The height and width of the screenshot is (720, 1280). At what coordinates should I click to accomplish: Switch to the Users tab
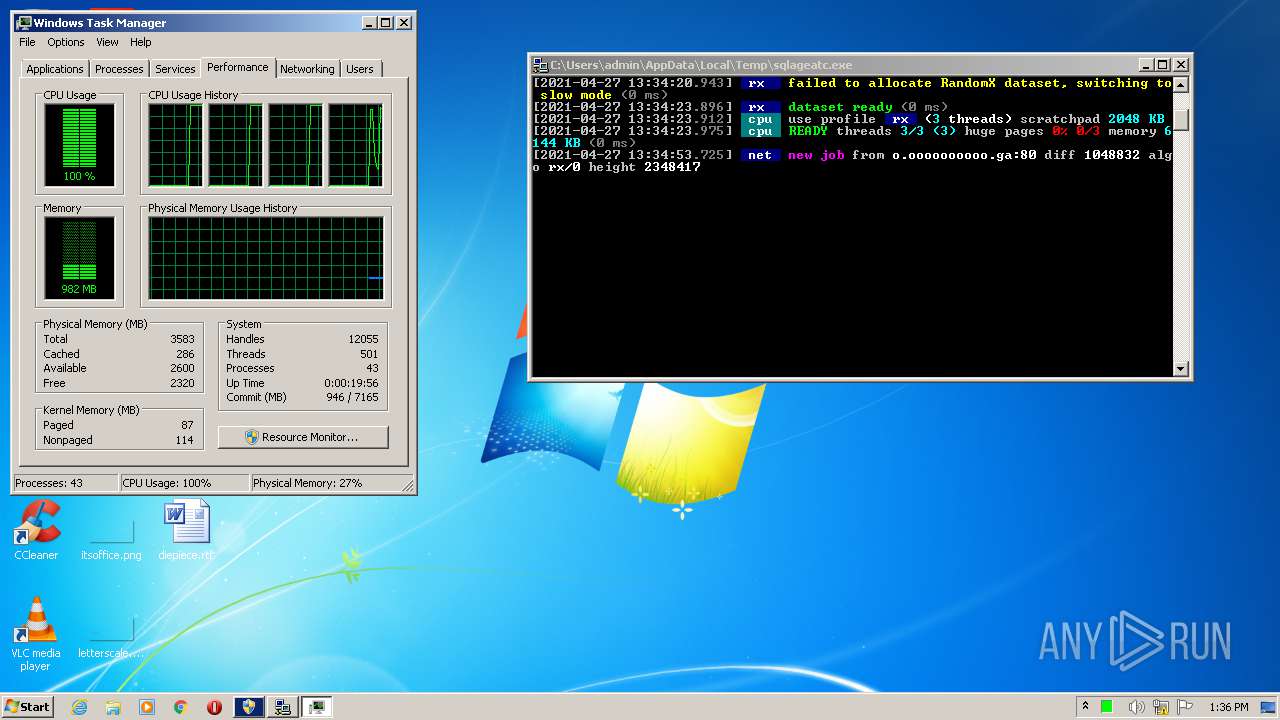[360, 69]
